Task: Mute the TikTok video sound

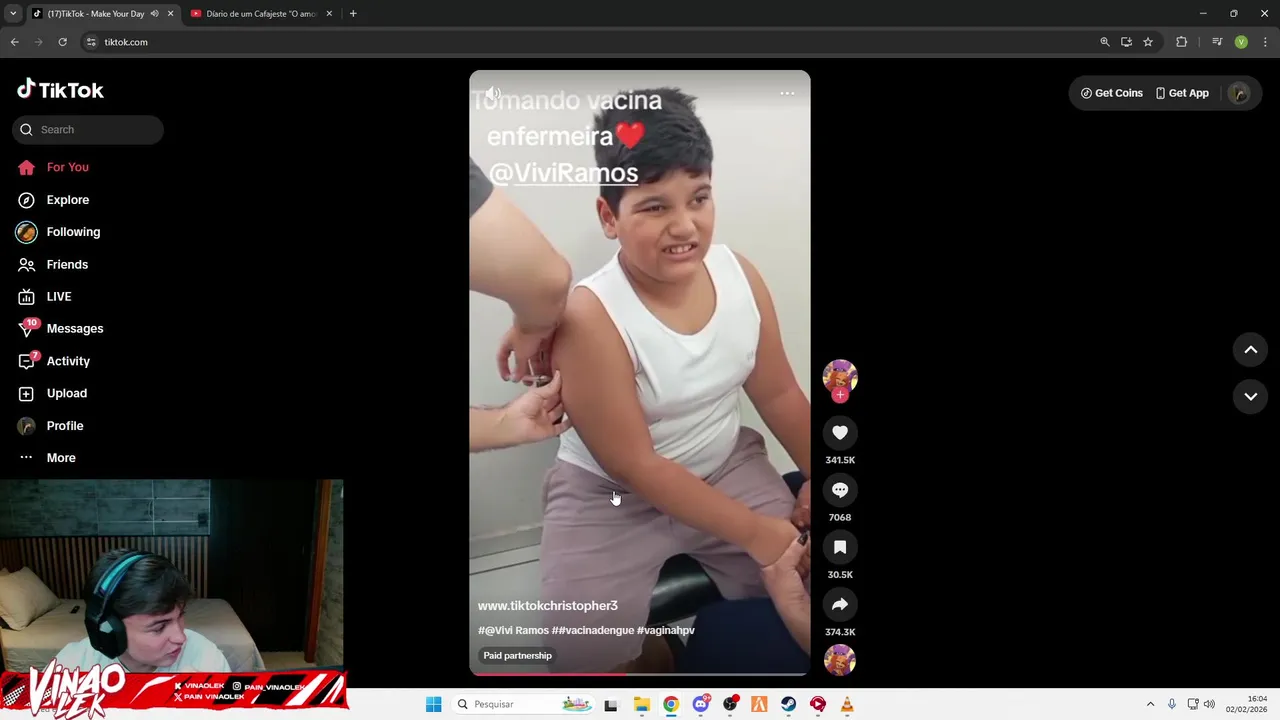Action: click(x=492, y=93)
